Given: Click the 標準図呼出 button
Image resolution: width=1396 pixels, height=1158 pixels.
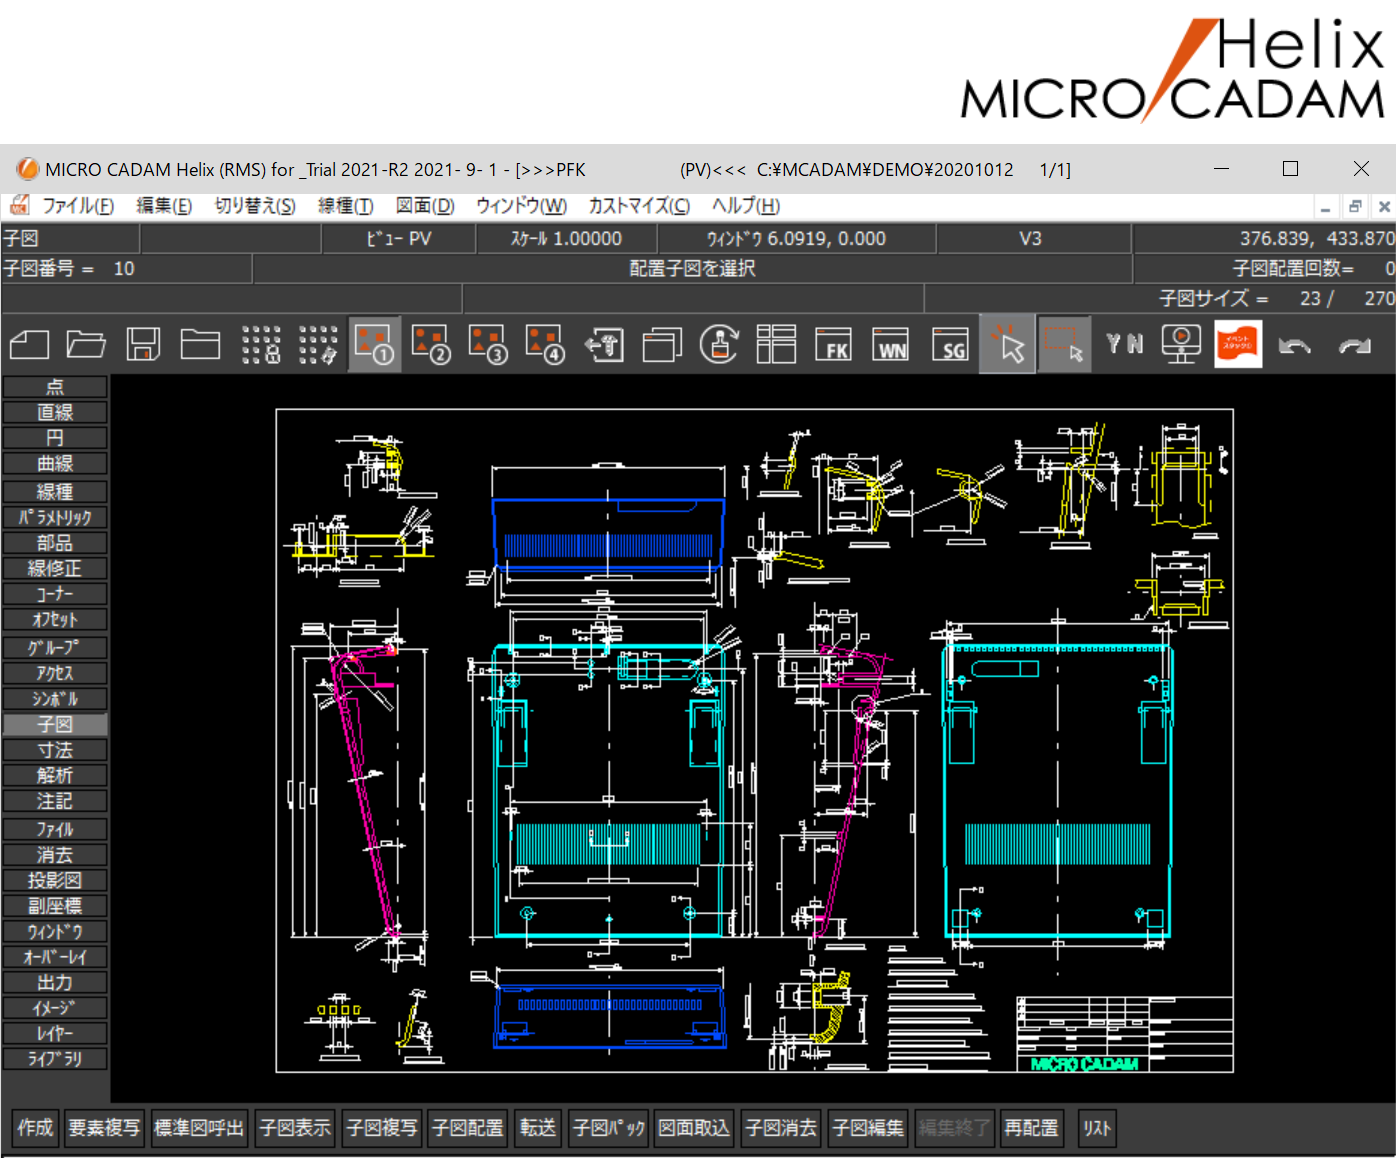Looking at the screenshot, I should 199,1128.
